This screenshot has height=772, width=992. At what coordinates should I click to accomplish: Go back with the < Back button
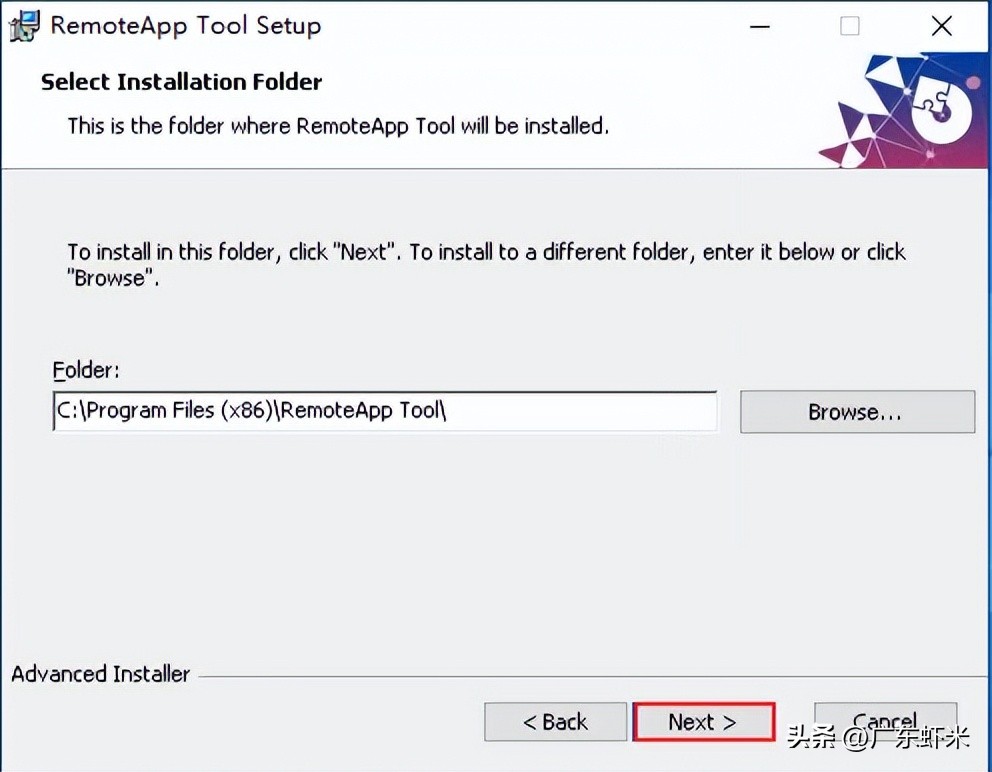tap(555, 721)
